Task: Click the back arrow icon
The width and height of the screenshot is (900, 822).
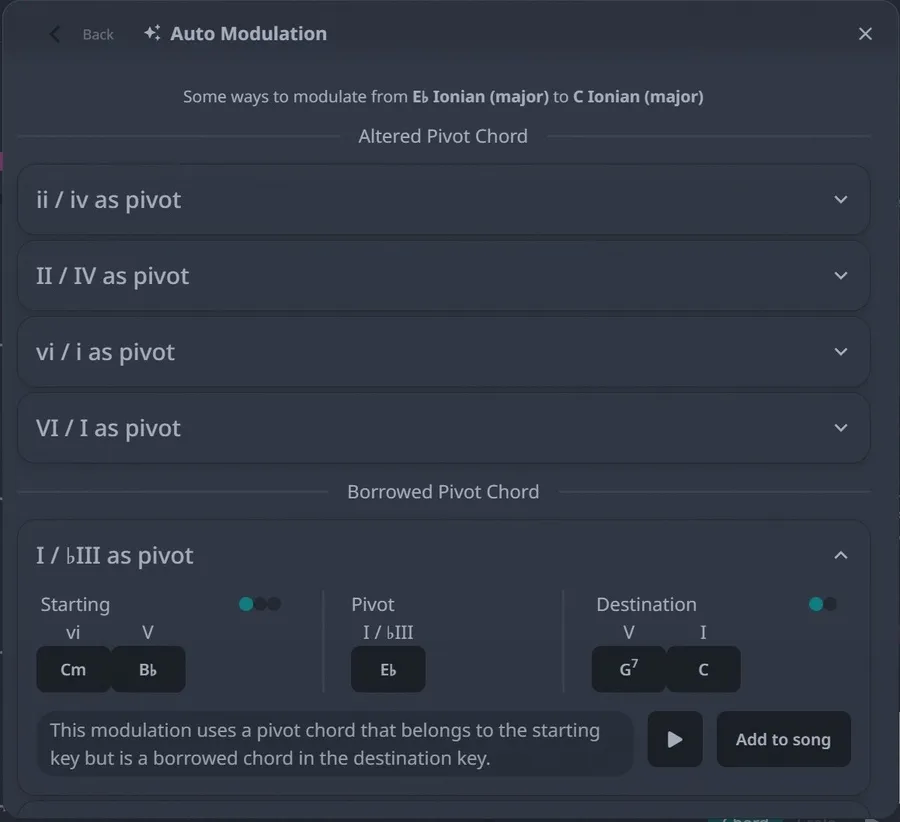Action: (55, 34)
